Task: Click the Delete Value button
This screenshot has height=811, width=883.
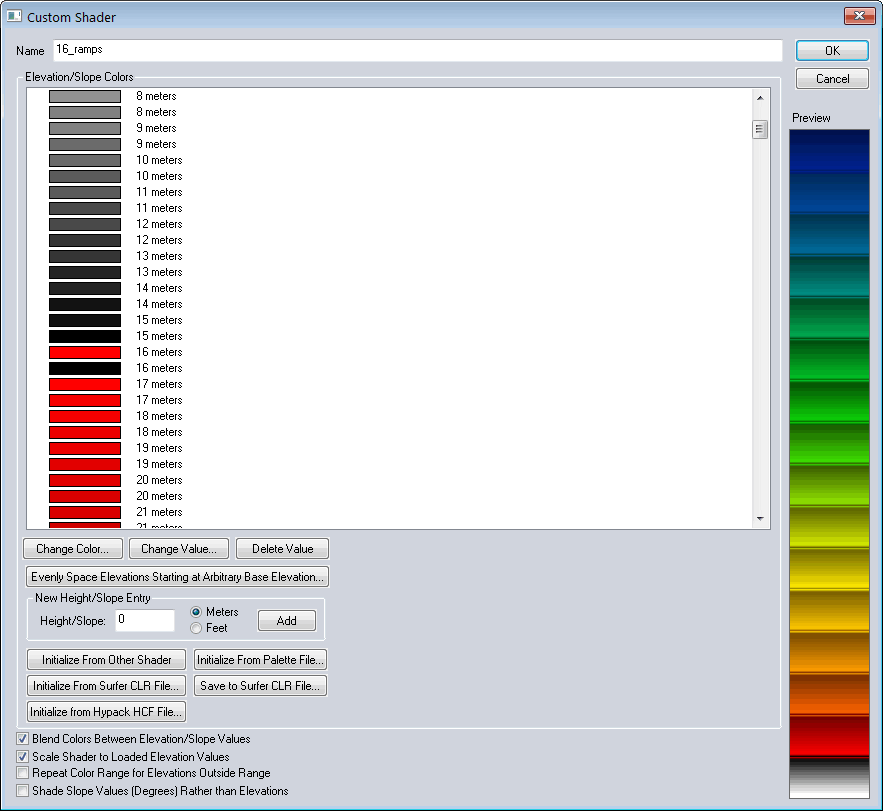Action: point(282,549)
